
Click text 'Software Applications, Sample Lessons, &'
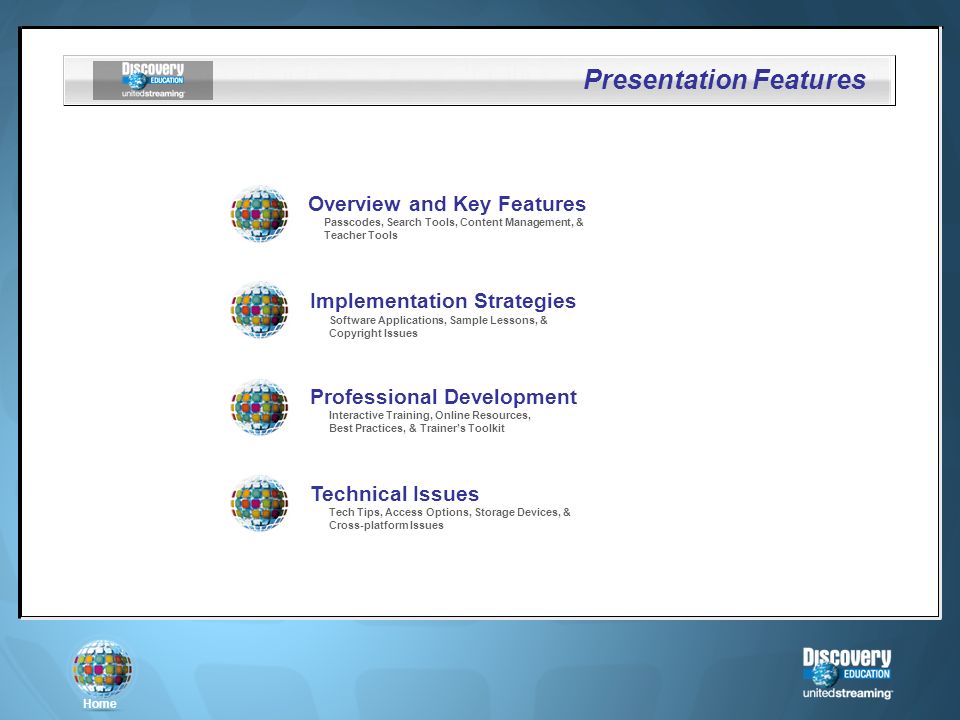click(438, 320)
